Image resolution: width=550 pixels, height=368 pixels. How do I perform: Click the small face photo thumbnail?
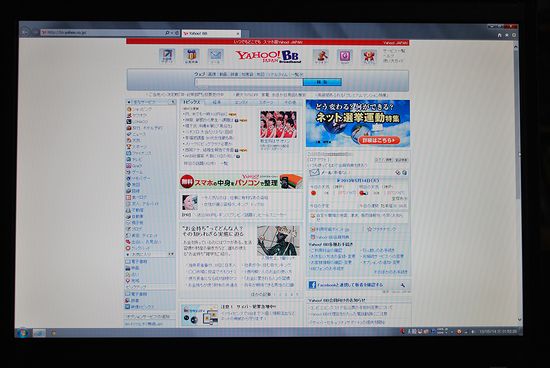190,202
